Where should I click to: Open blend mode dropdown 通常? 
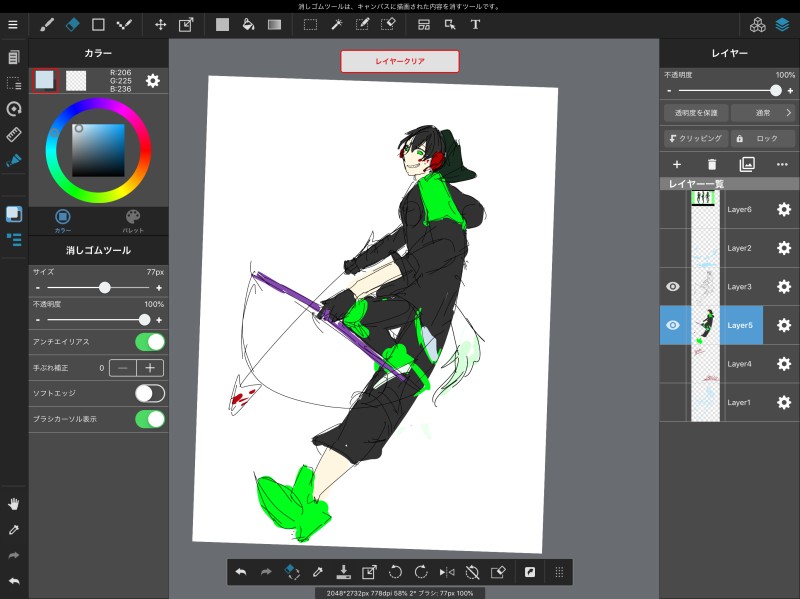(x=763, y=113)
